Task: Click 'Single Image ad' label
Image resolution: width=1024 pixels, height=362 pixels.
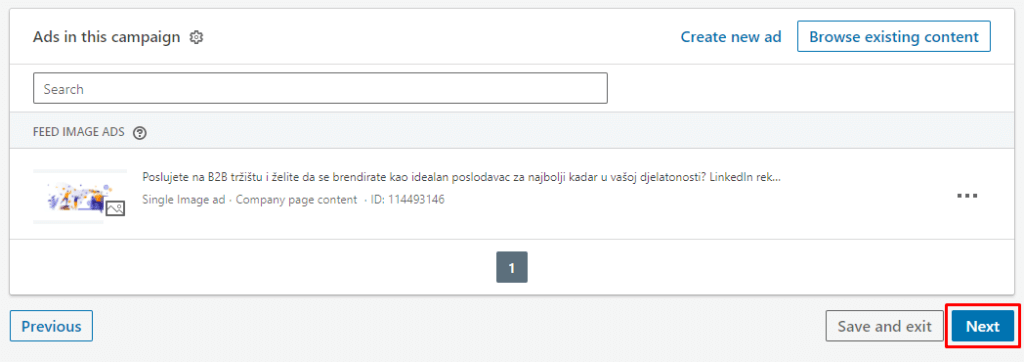Action: click(x=184, y=199)
